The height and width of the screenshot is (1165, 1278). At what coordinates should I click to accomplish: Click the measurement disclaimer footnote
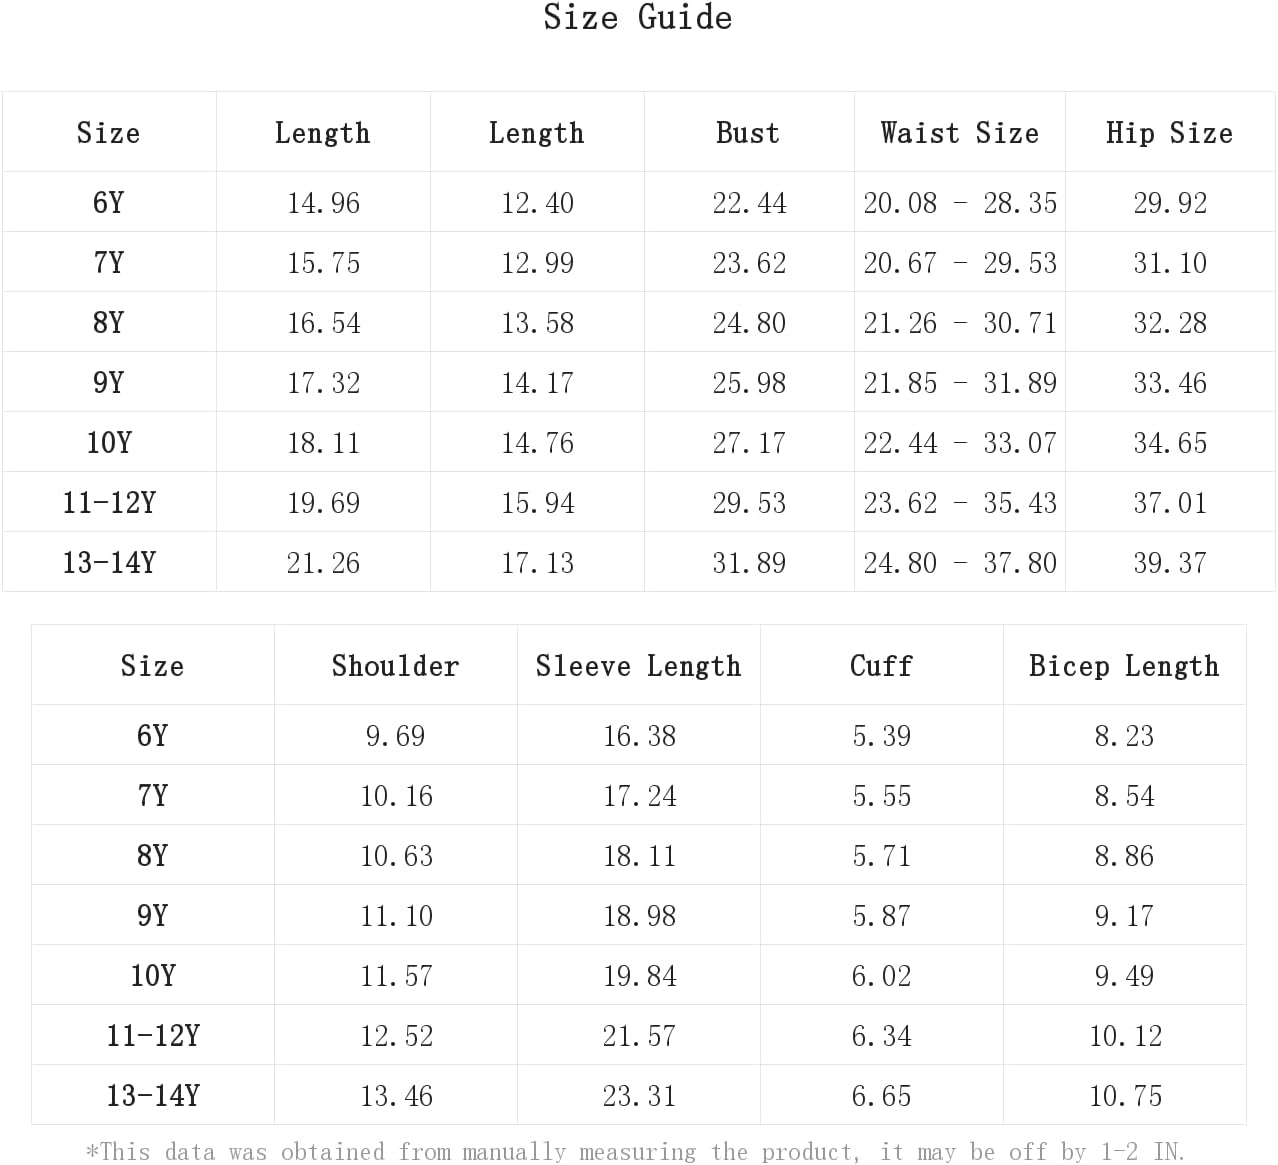tap(636, 1151)
